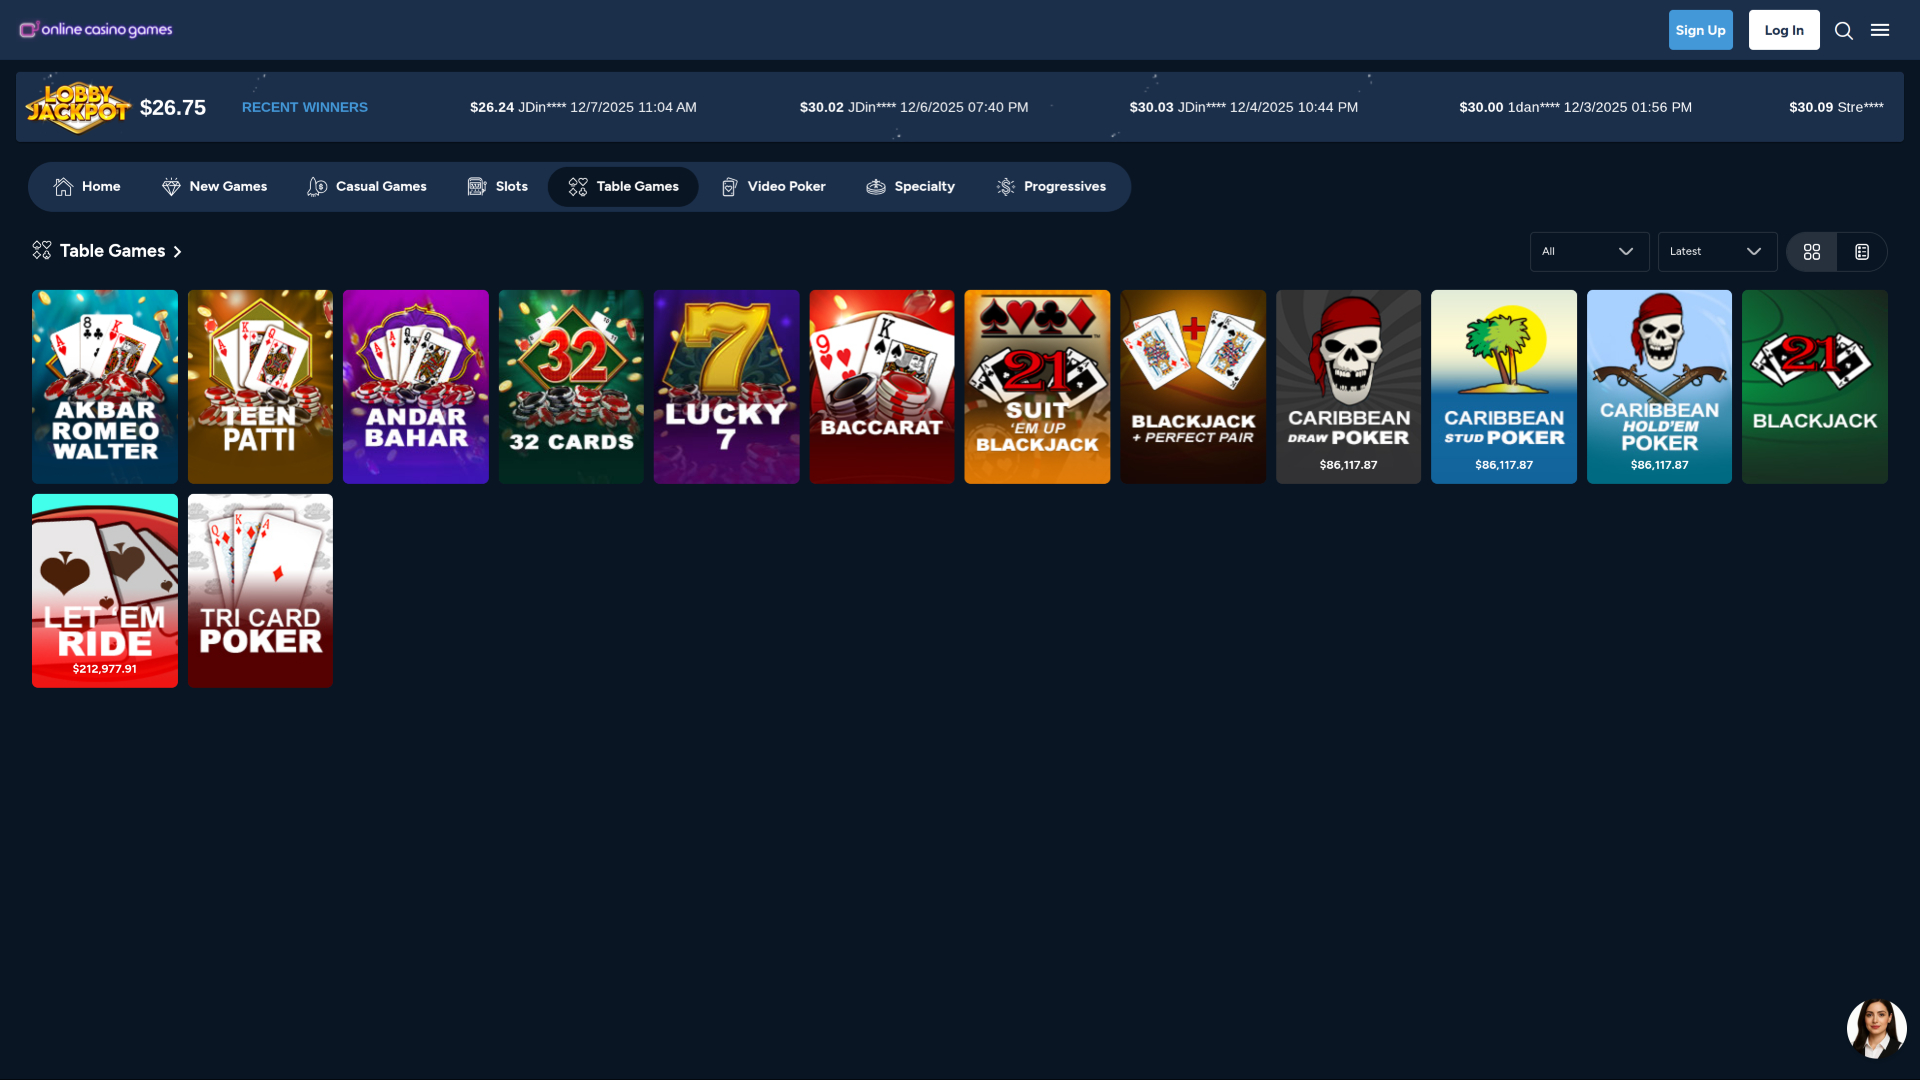Click the Progressives jackpot icon
1920x1080 pixels.
pyautogui.click(x=1004, y=186)
